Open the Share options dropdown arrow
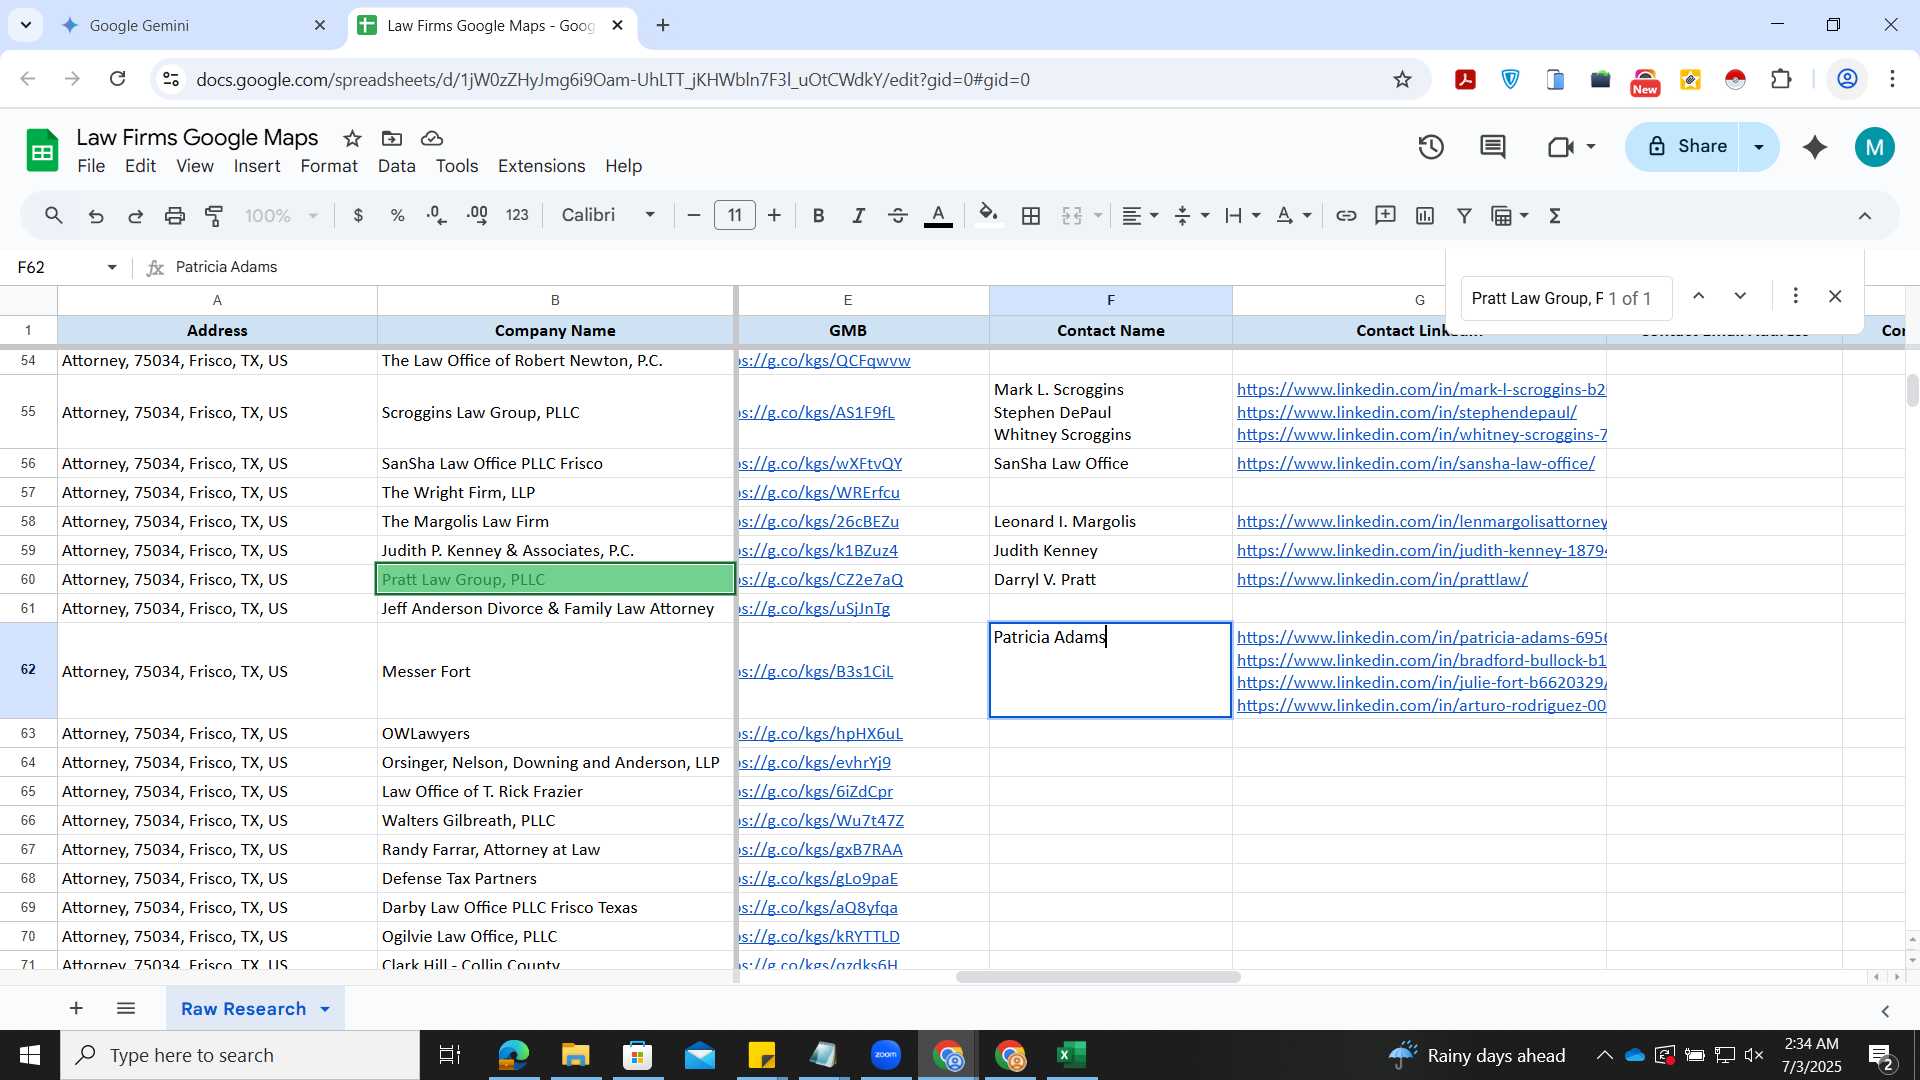Image resolution: width=1920 pixels, height=1080 pixels. coord(1759,147)
